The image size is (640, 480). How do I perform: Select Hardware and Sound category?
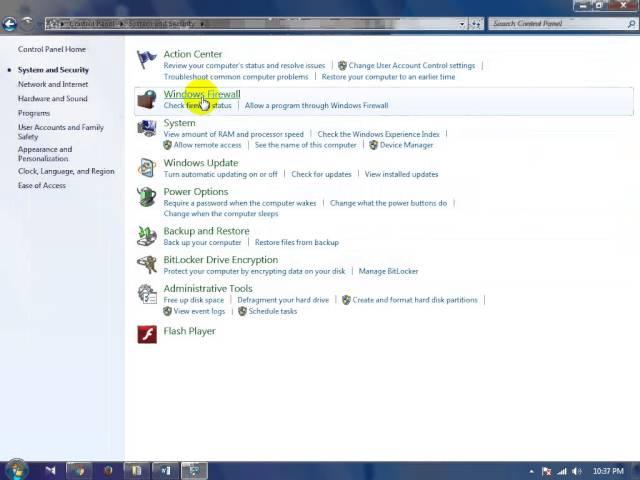52,98
